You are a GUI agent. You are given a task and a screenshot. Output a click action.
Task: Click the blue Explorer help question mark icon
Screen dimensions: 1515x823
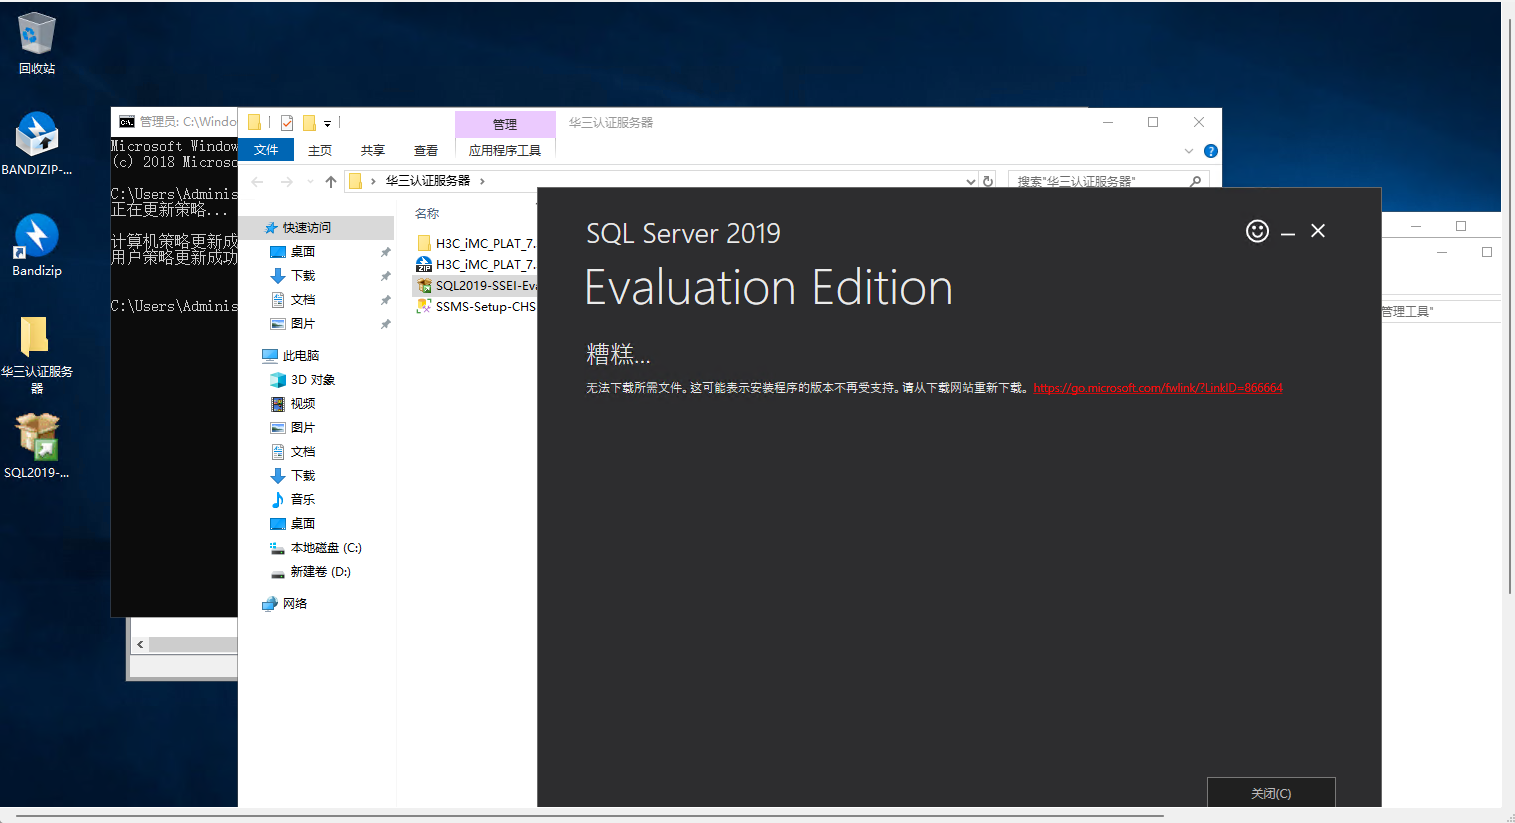[x=1211, y=151]
